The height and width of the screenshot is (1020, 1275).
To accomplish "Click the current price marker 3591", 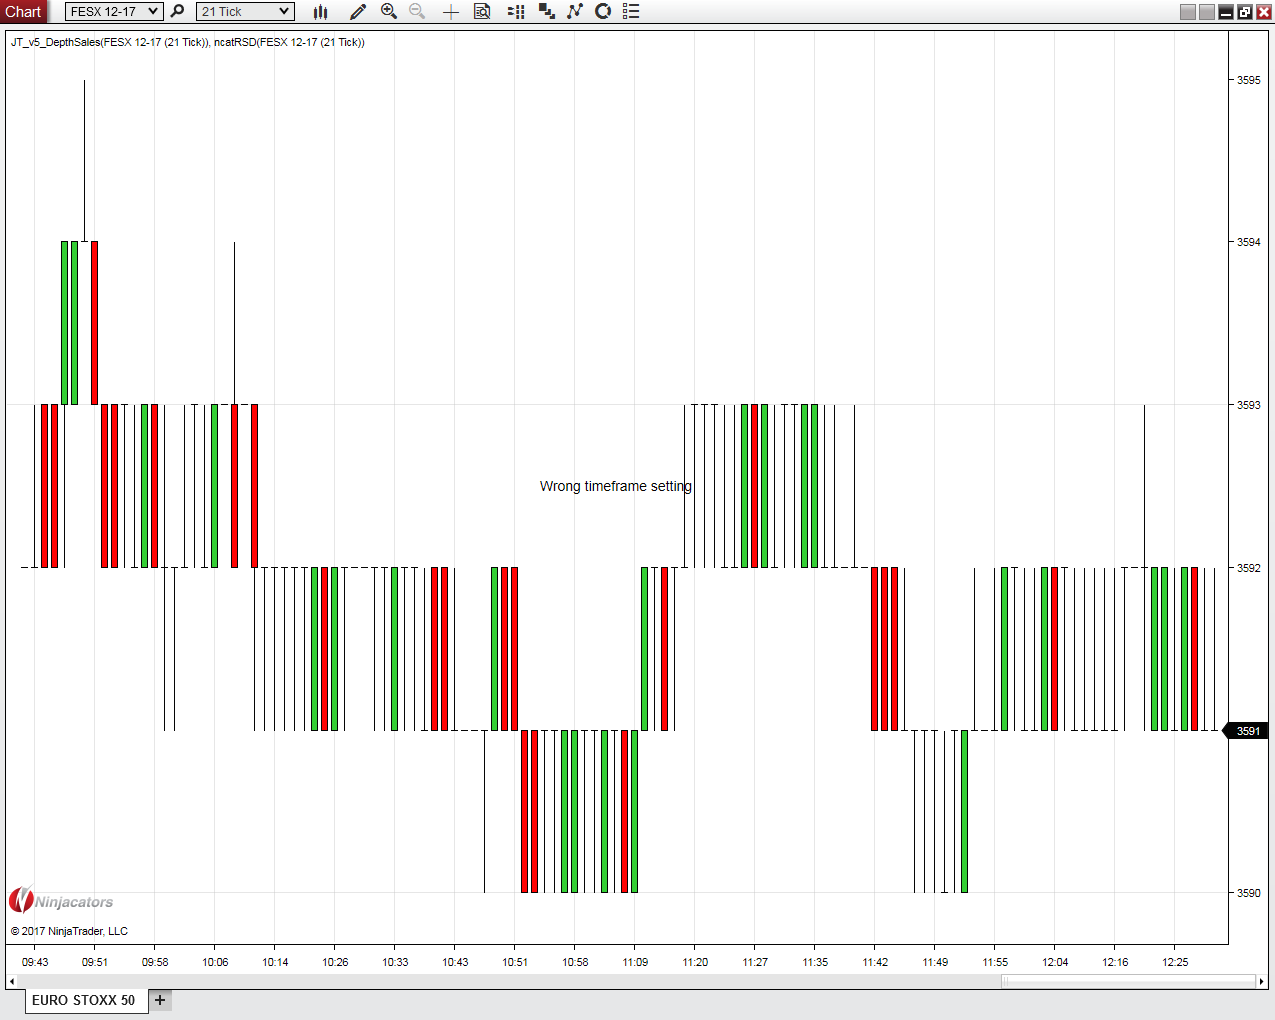I will click(1247, 731).
